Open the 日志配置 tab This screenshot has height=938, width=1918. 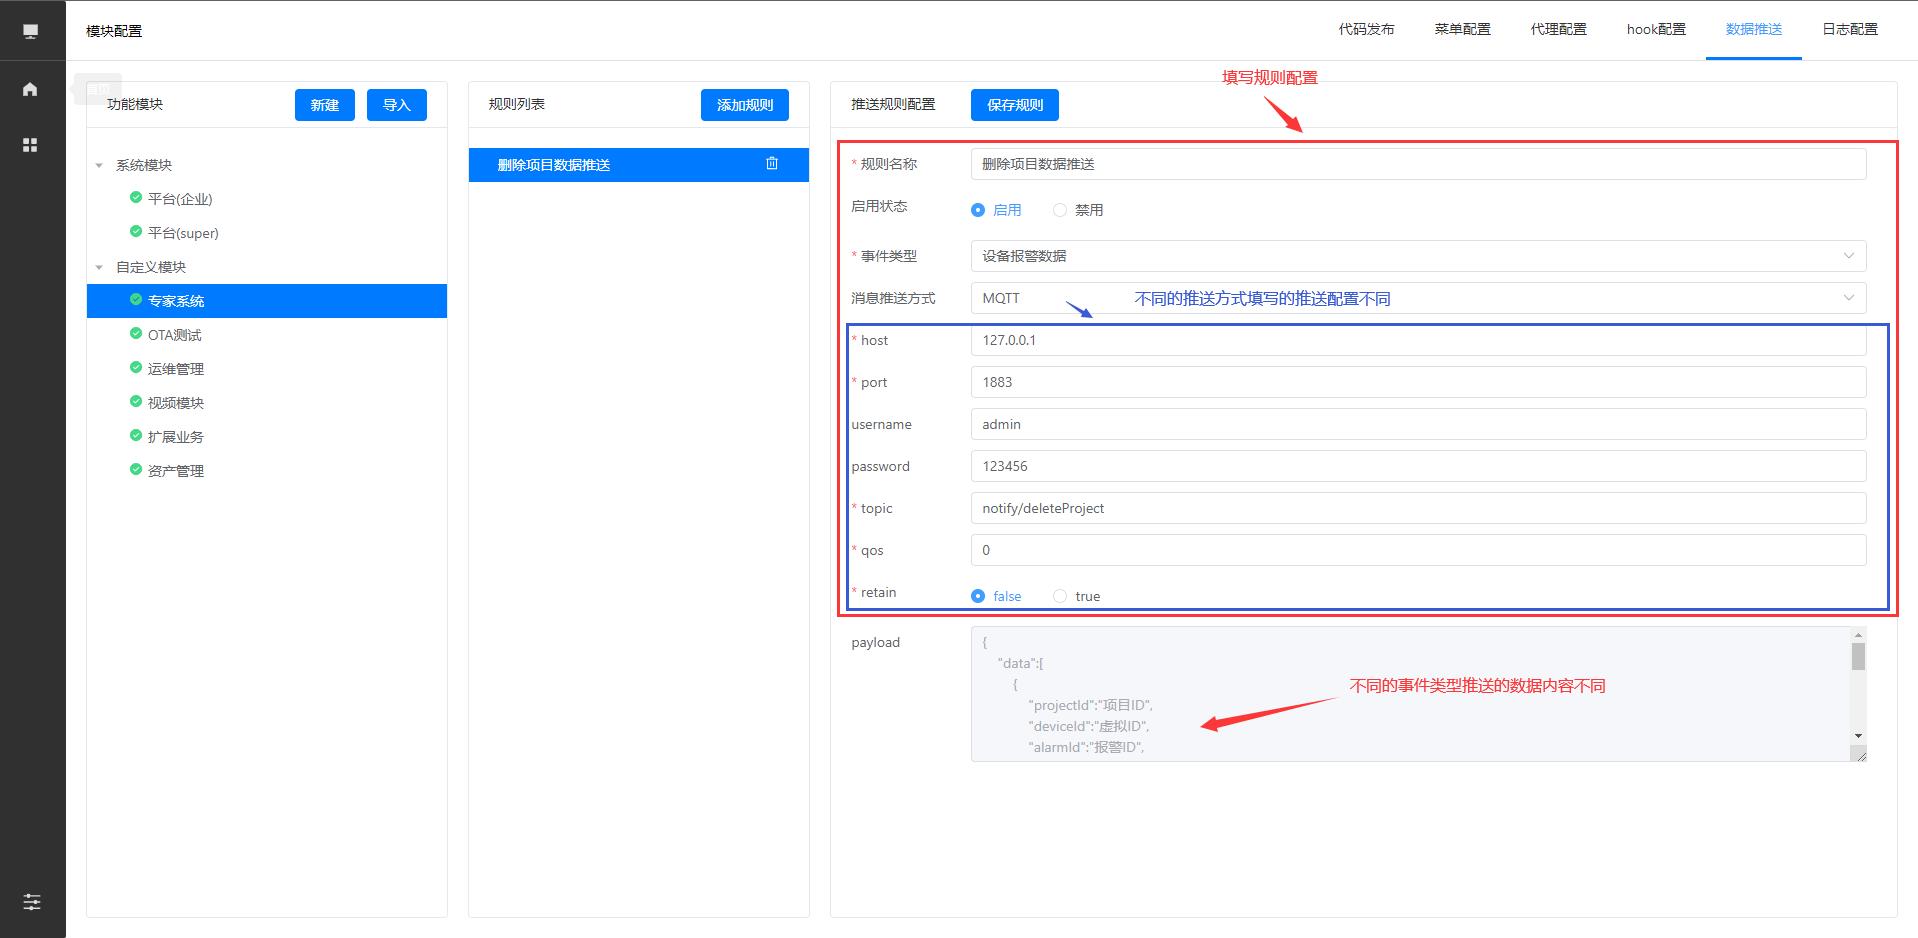[x=1849, y=30]
